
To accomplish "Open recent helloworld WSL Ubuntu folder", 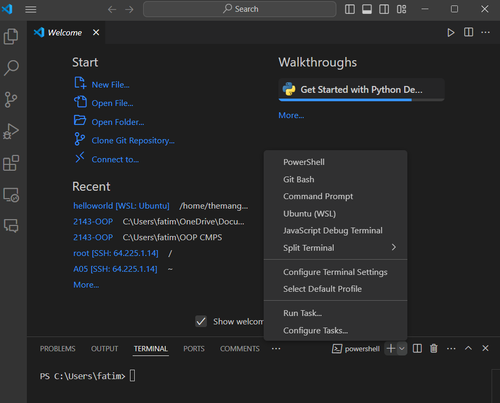I will pyautogui.click(x=121, y=206).
